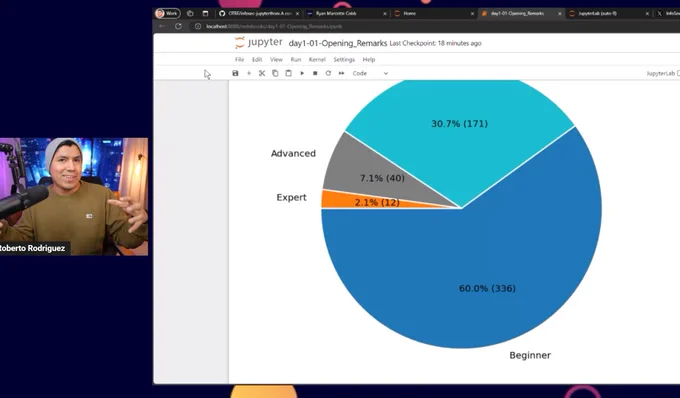Click the Last Checkpoint text
The image size is (680, 398).
click(435, 43)
